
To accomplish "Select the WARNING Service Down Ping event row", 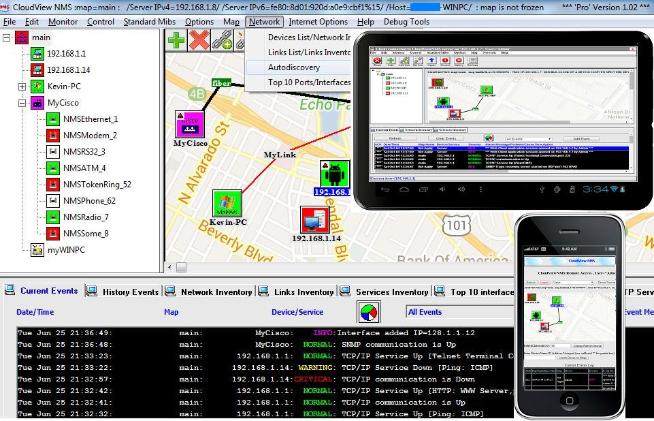I will [265, 368].
